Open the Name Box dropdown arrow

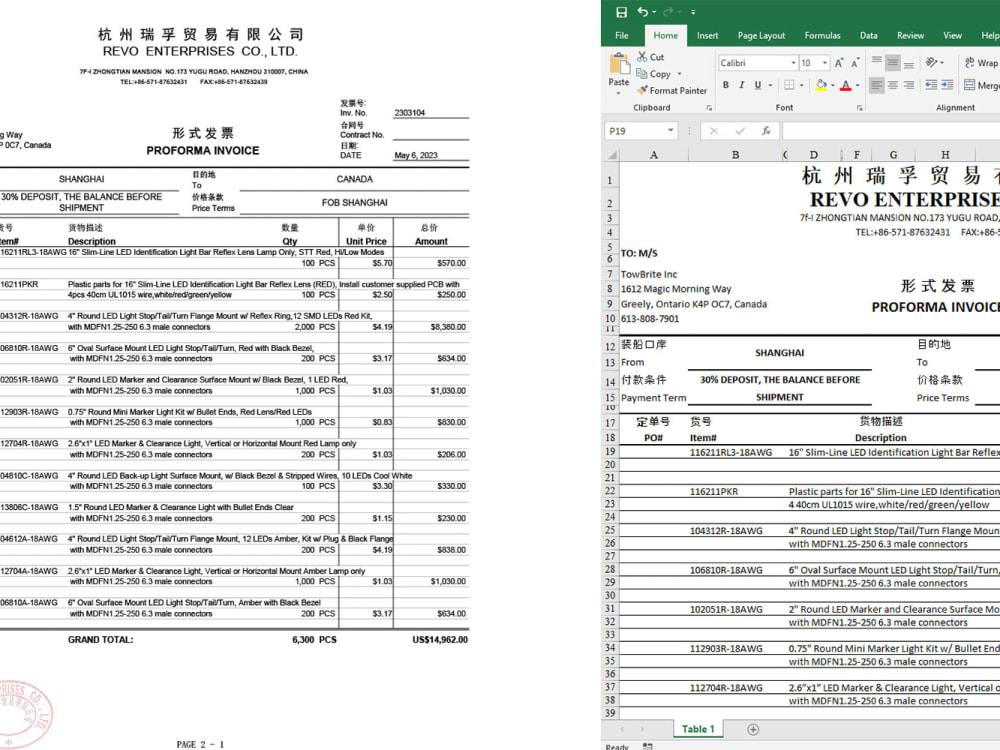pos(670,131)
